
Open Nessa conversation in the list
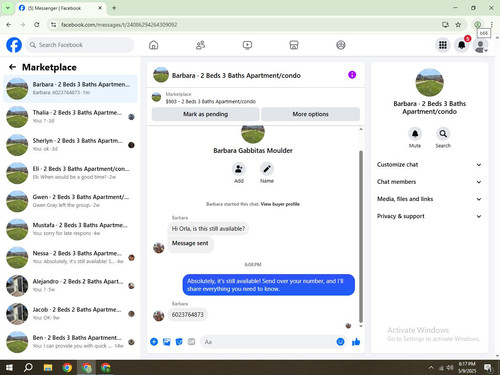(70, 257)
